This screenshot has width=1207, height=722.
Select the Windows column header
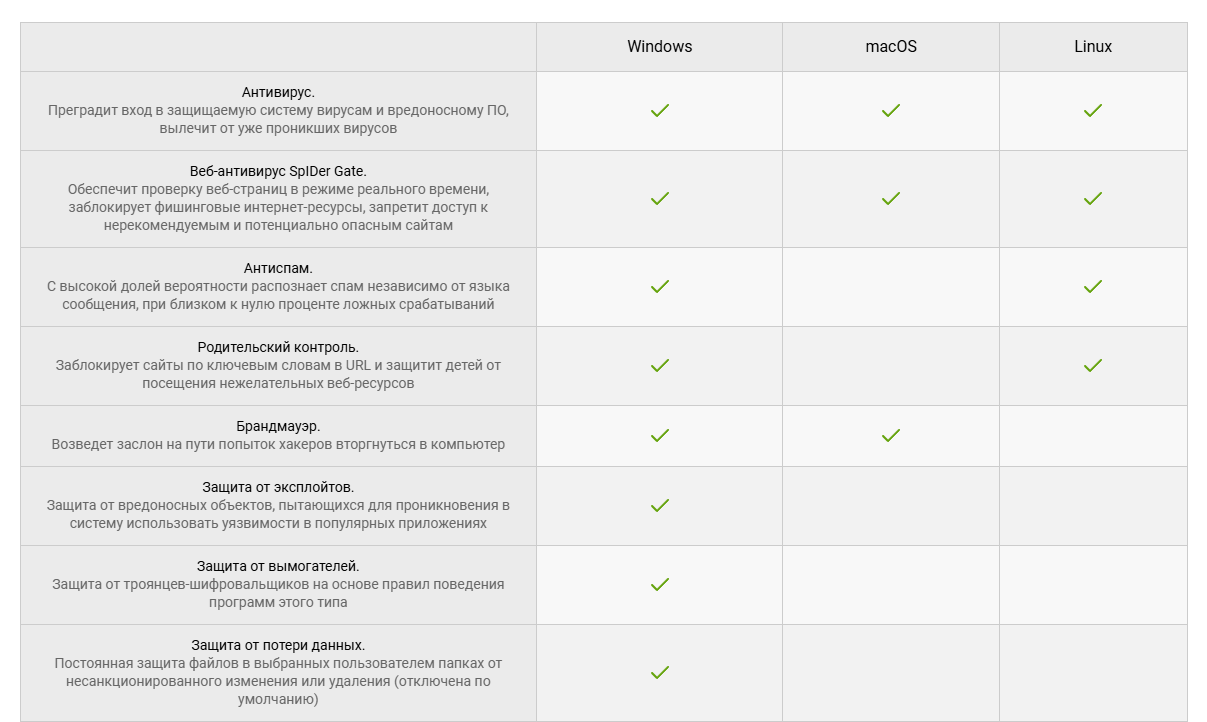tap(660, 47)
